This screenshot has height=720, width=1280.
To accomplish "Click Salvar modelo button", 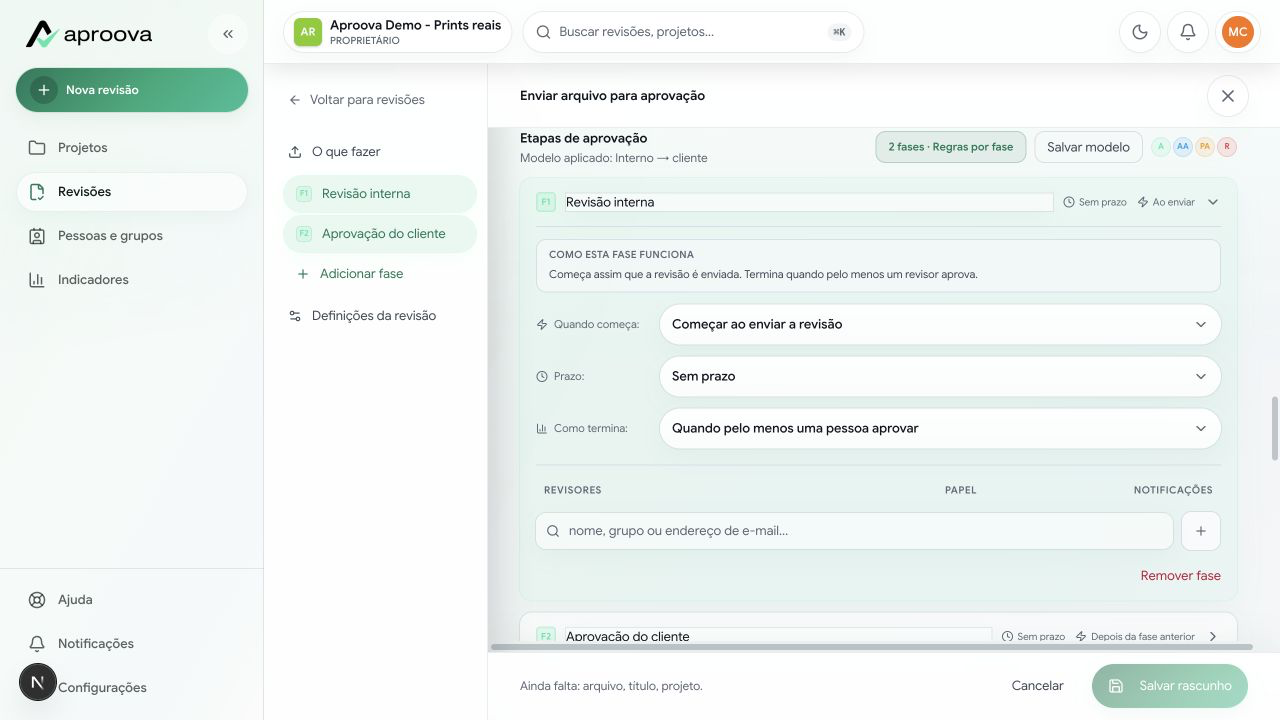I will (x=1088, y=147).
